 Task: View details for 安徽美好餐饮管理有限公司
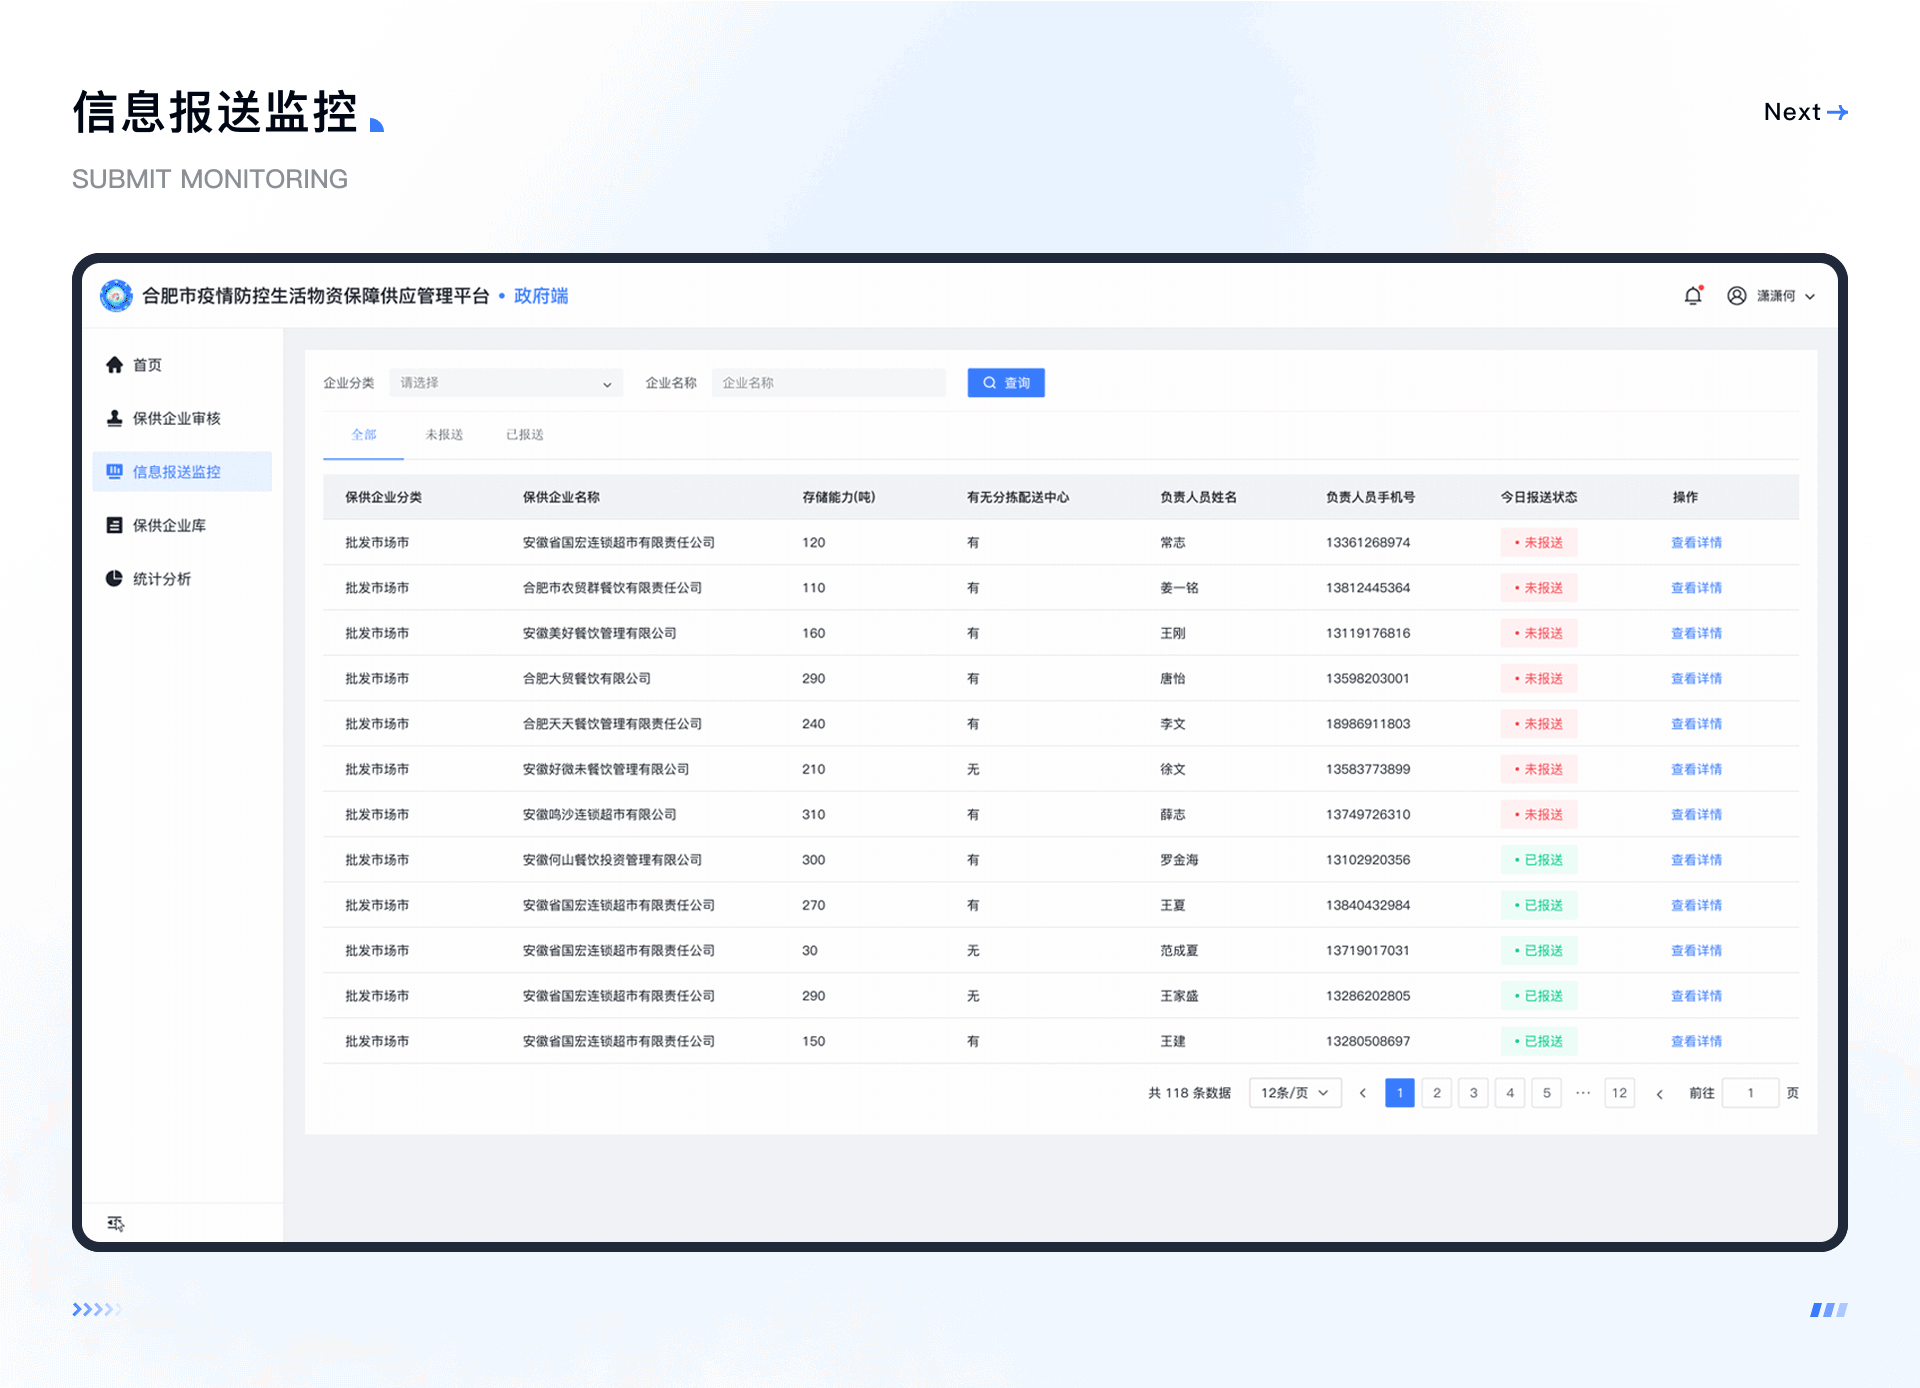[1696, 634]
